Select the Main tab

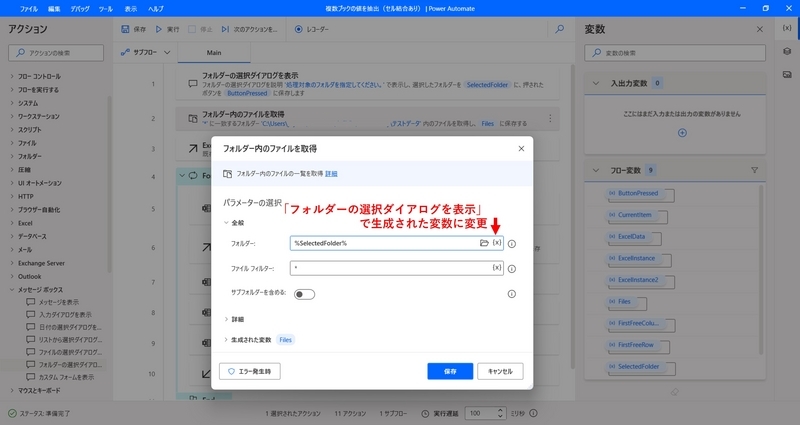214,53
